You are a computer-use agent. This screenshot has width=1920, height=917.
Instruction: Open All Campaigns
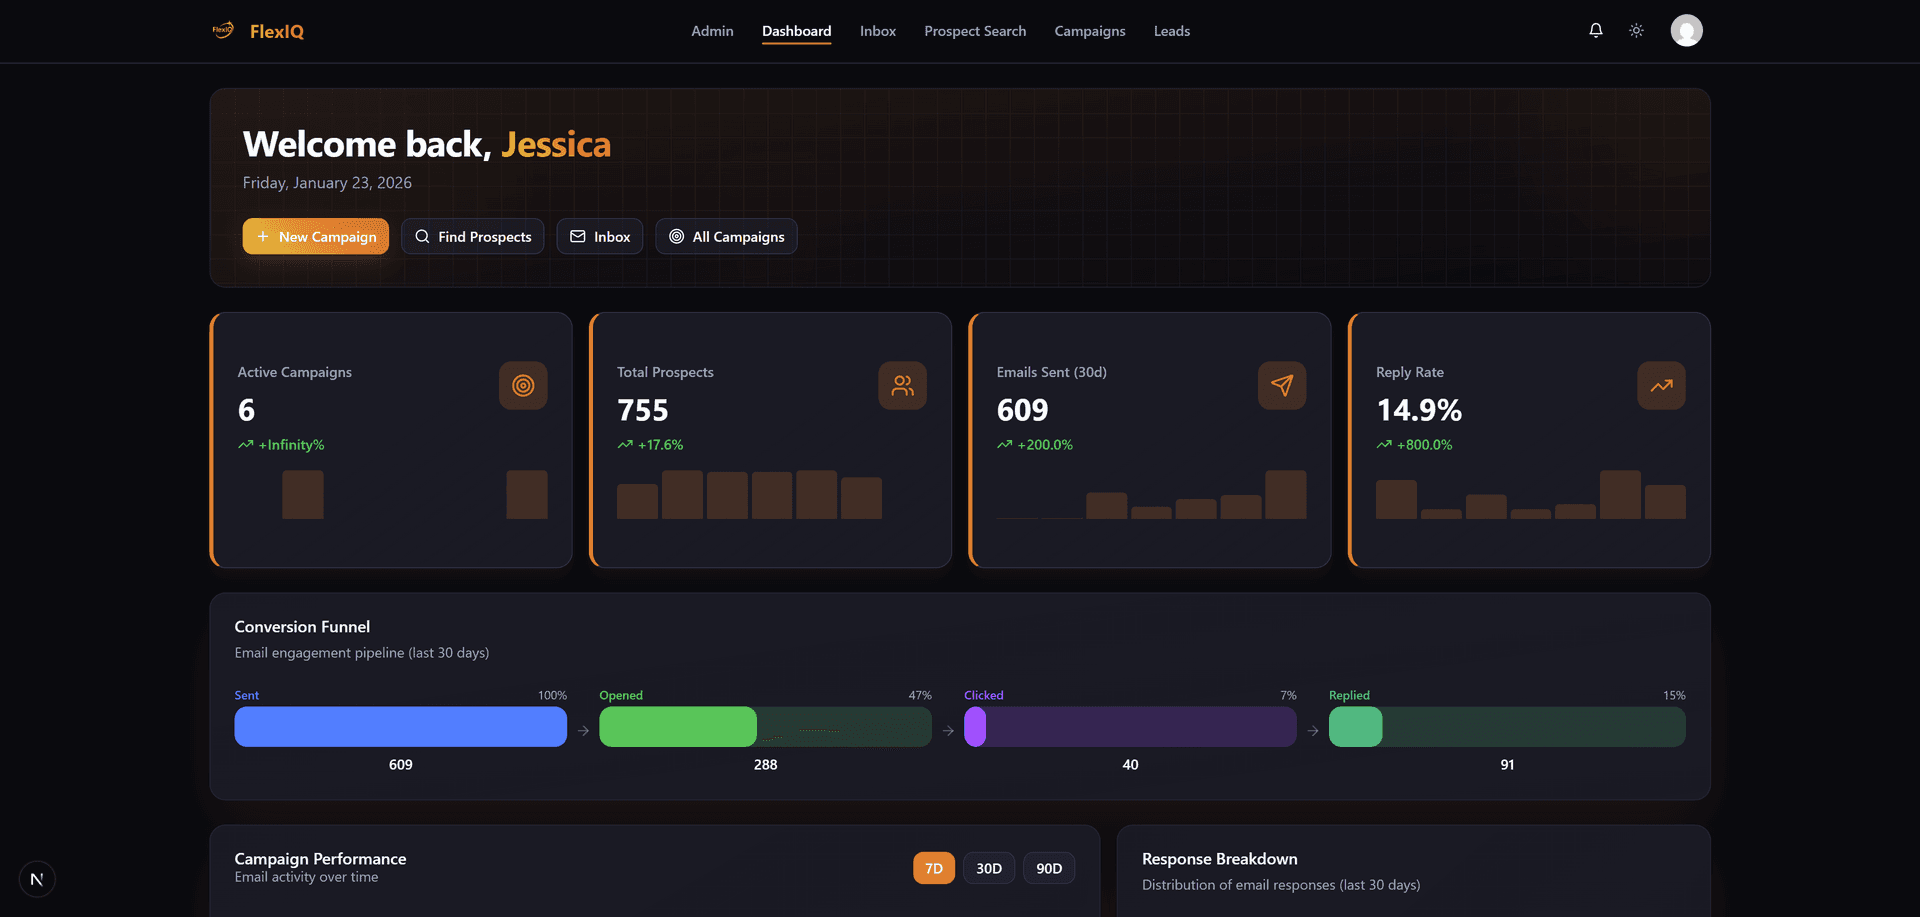click(726, 236)
